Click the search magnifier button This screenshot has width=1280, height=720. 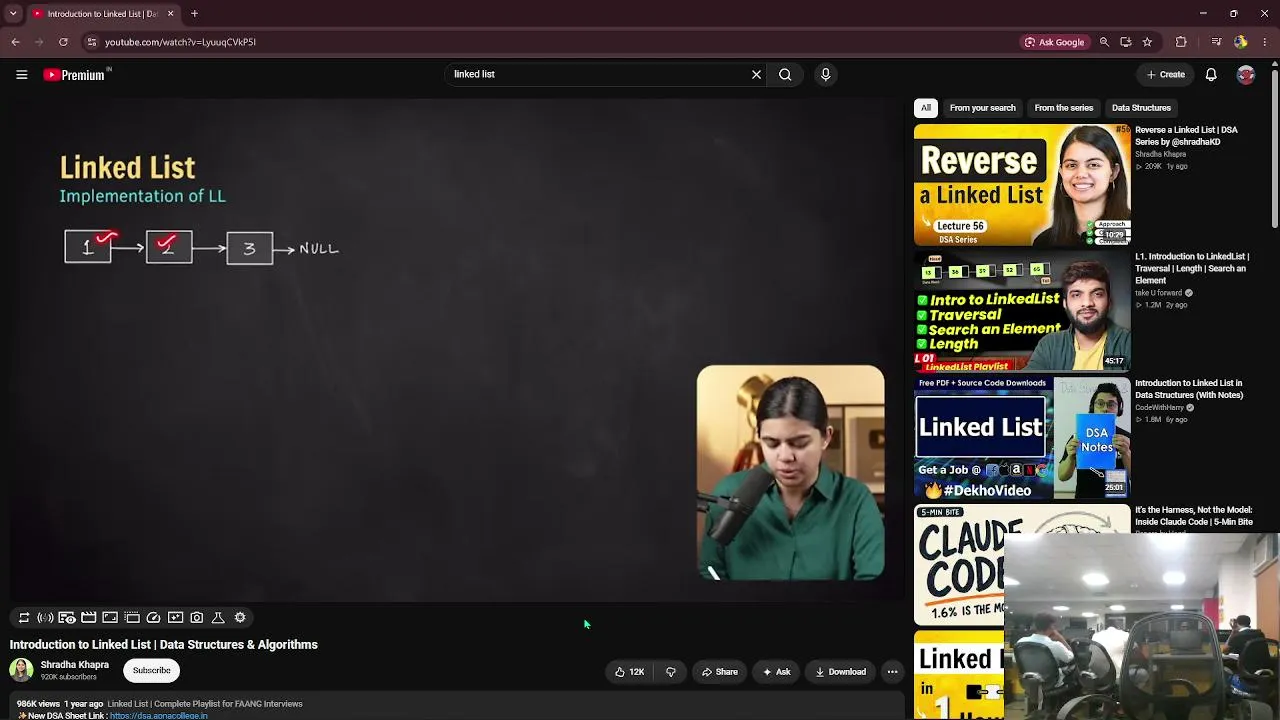tap(785, 74)
